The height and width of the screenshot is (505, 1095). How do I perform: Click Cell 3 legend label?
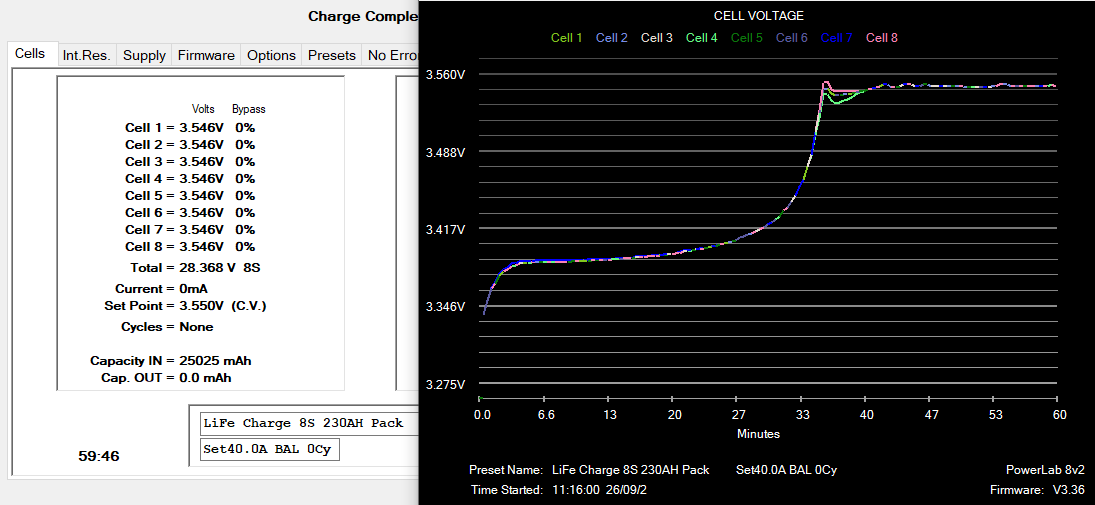click(x=656, y=38)
